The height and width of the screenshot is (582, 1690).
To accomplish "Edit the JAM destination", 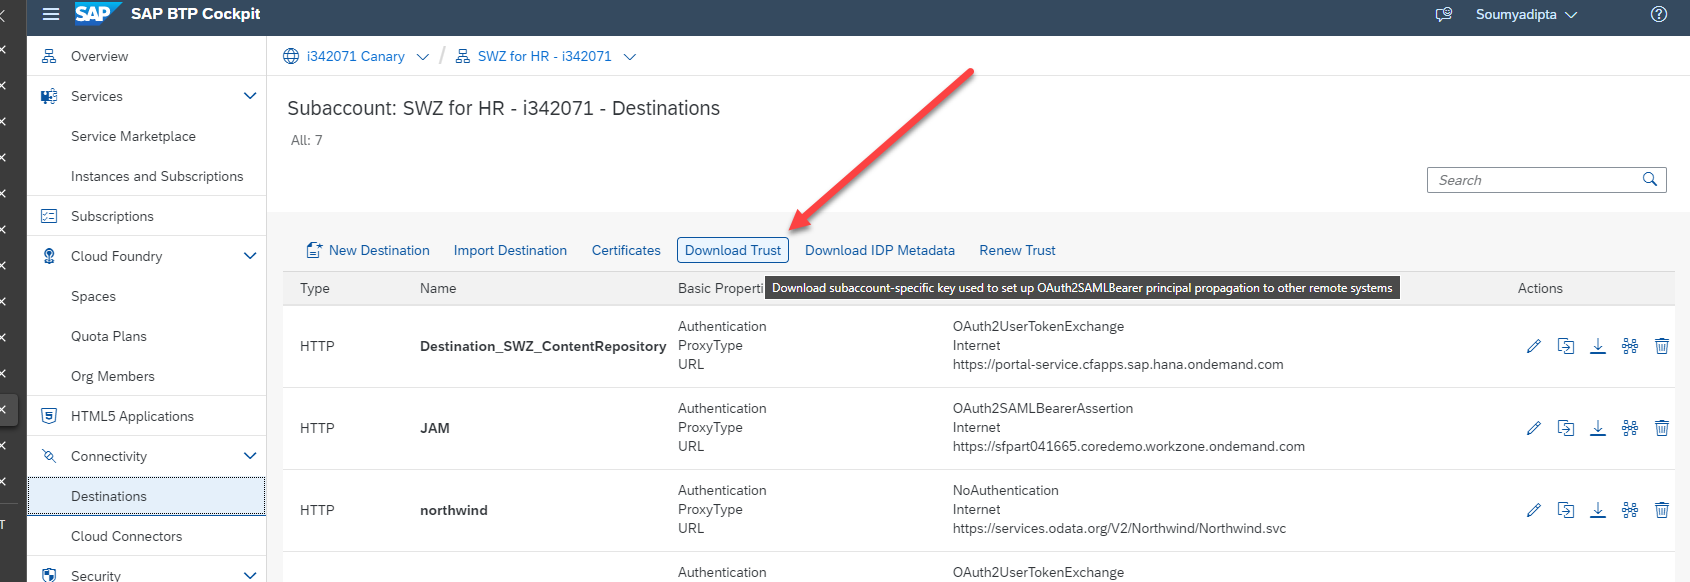I will pos(1534,428).
